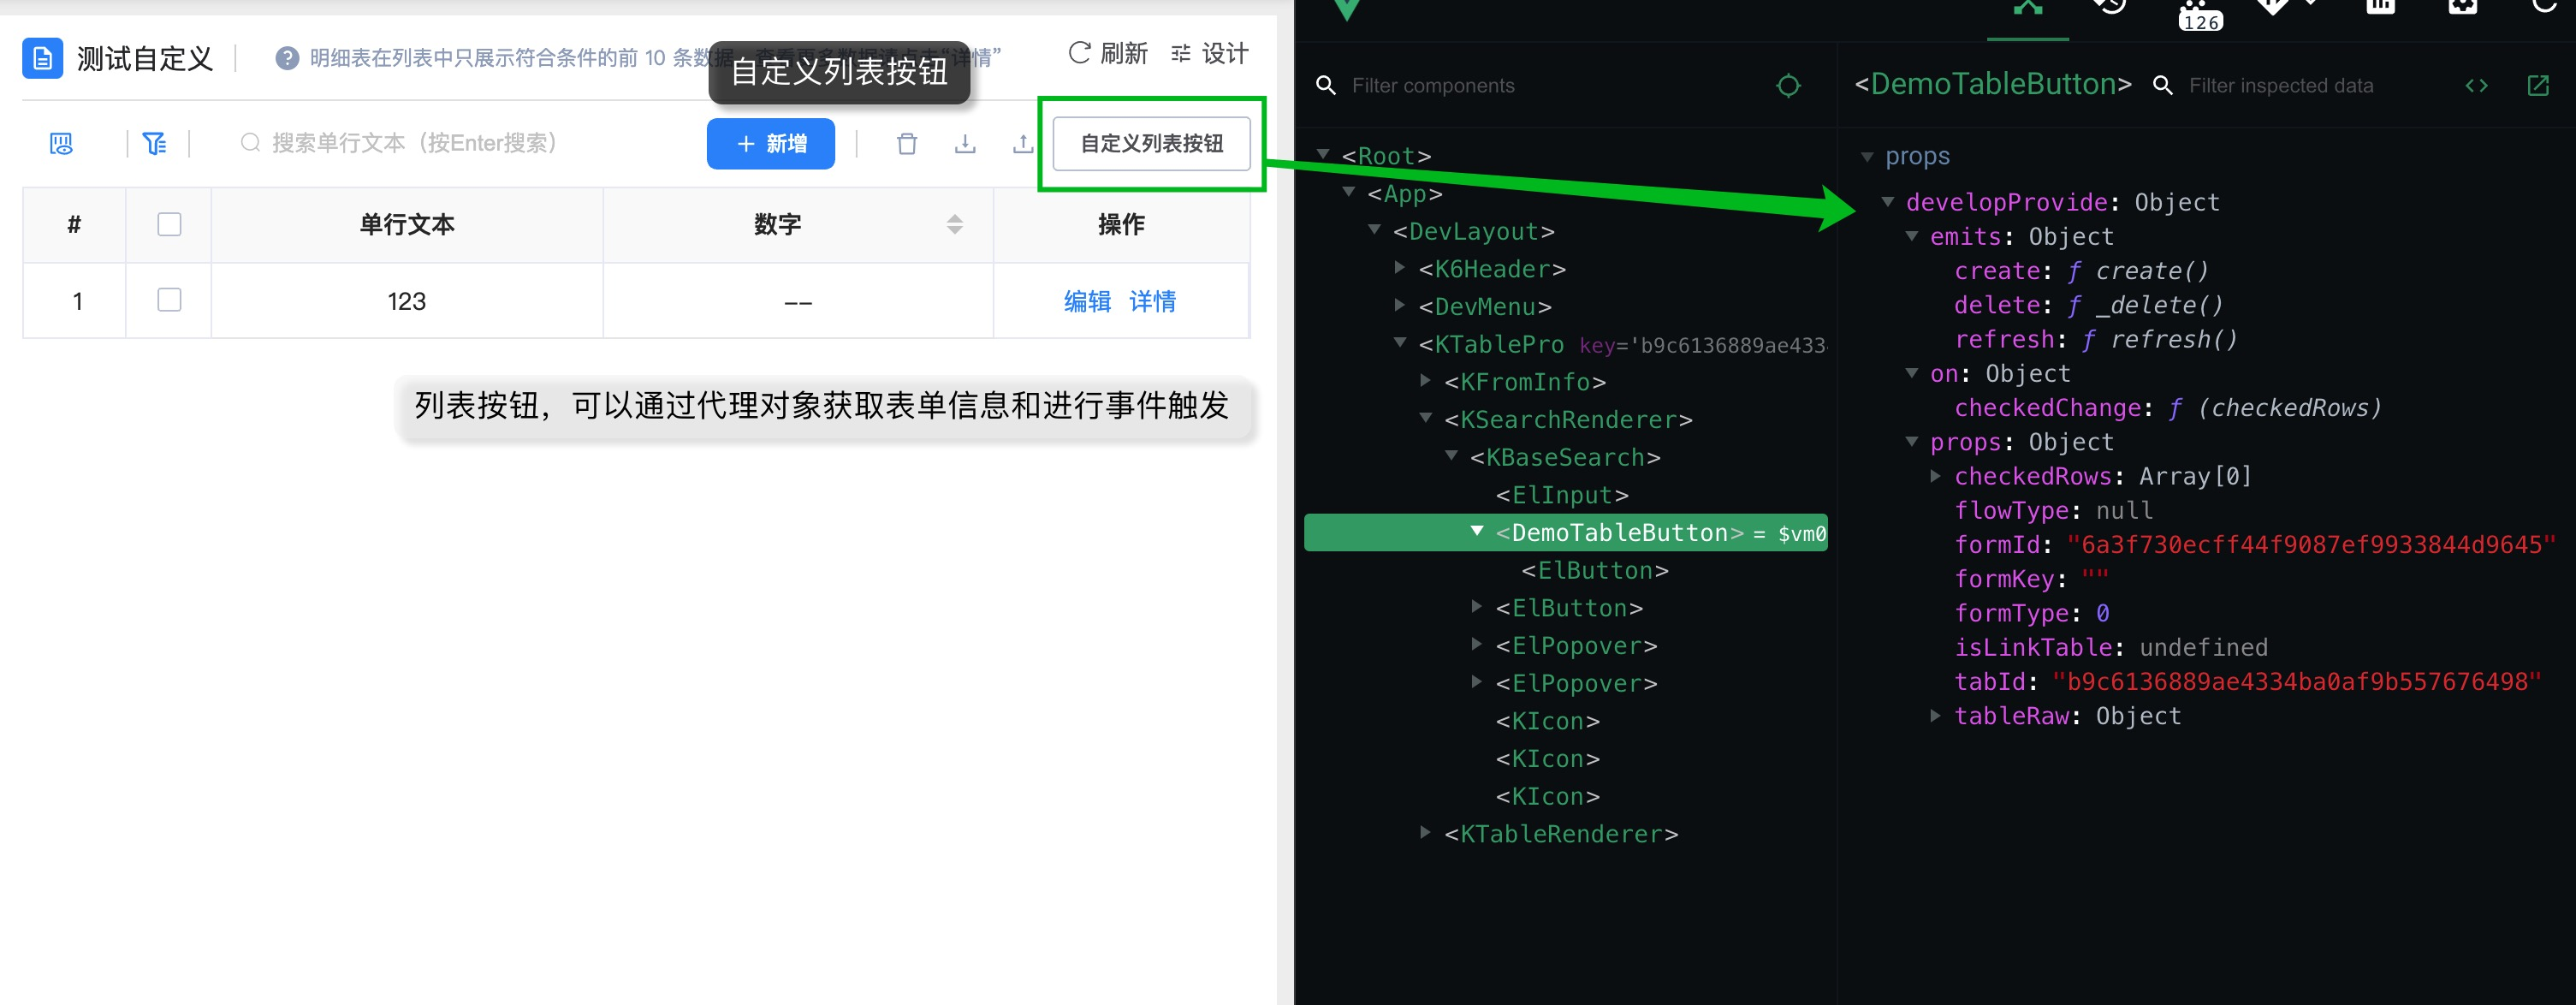Check the row 1 checkbox
Viewport: 2576px width, 1005px height.
(169, 300)
